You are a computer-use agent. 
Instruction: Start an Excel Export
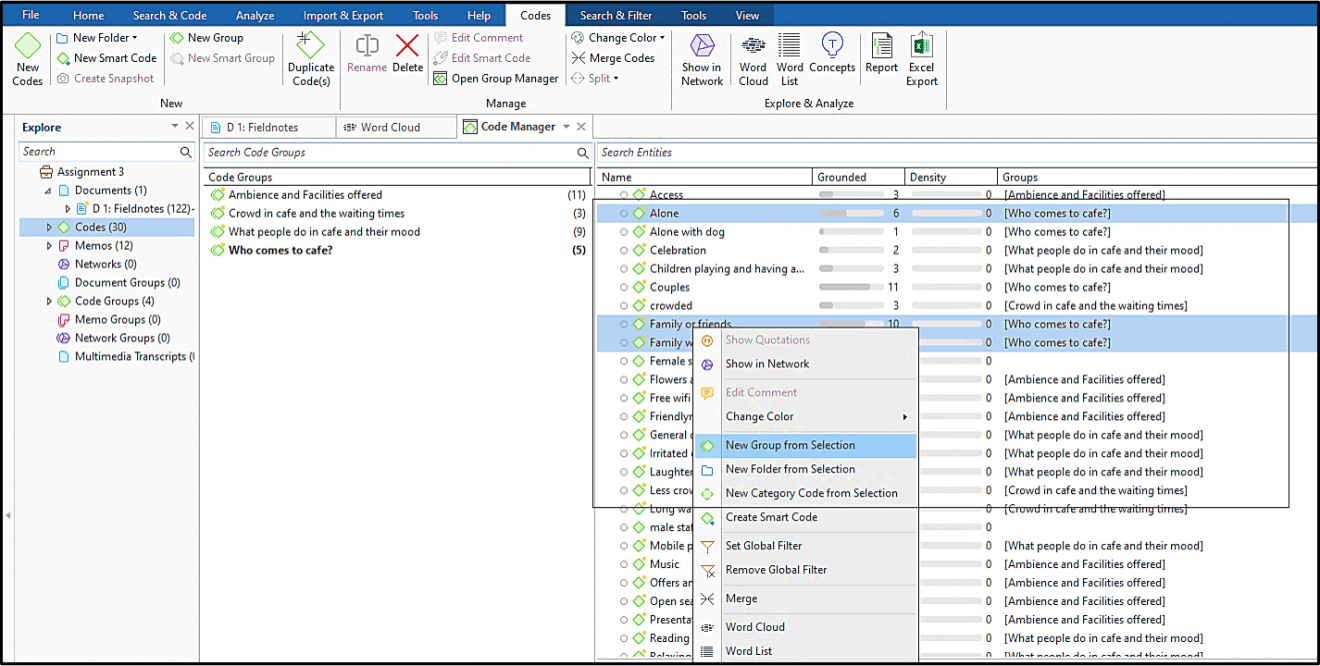(x=921, y=55)
